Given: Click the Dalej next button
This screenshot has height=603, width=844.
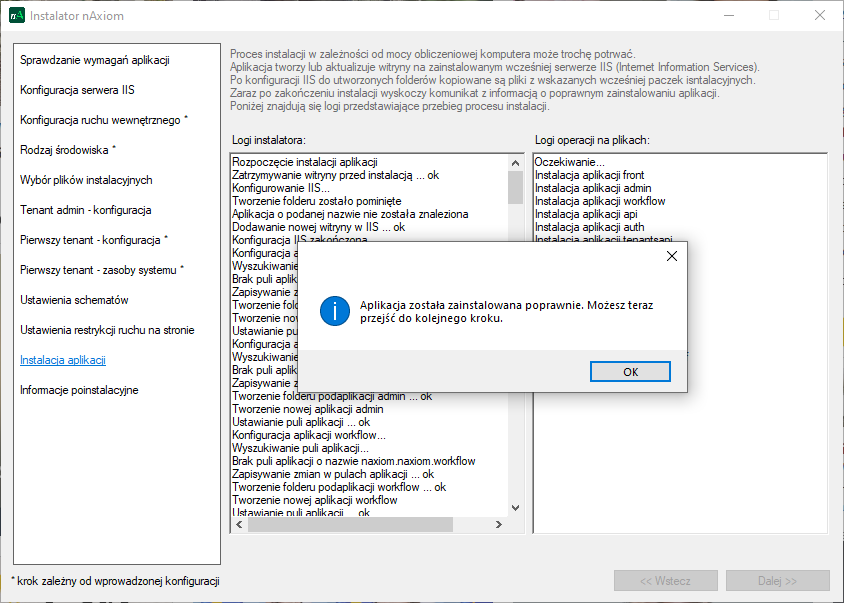Looking at the screenshot, I should (777, 581).
